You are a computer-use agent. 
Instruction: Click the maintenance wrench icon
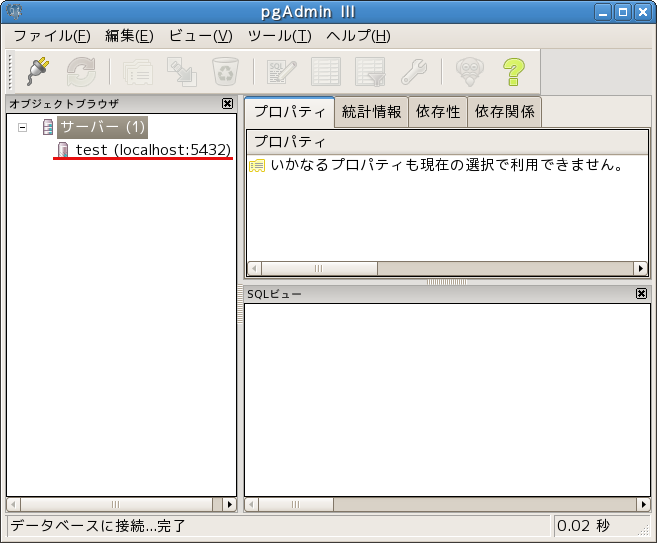click(x=414, y=72)
